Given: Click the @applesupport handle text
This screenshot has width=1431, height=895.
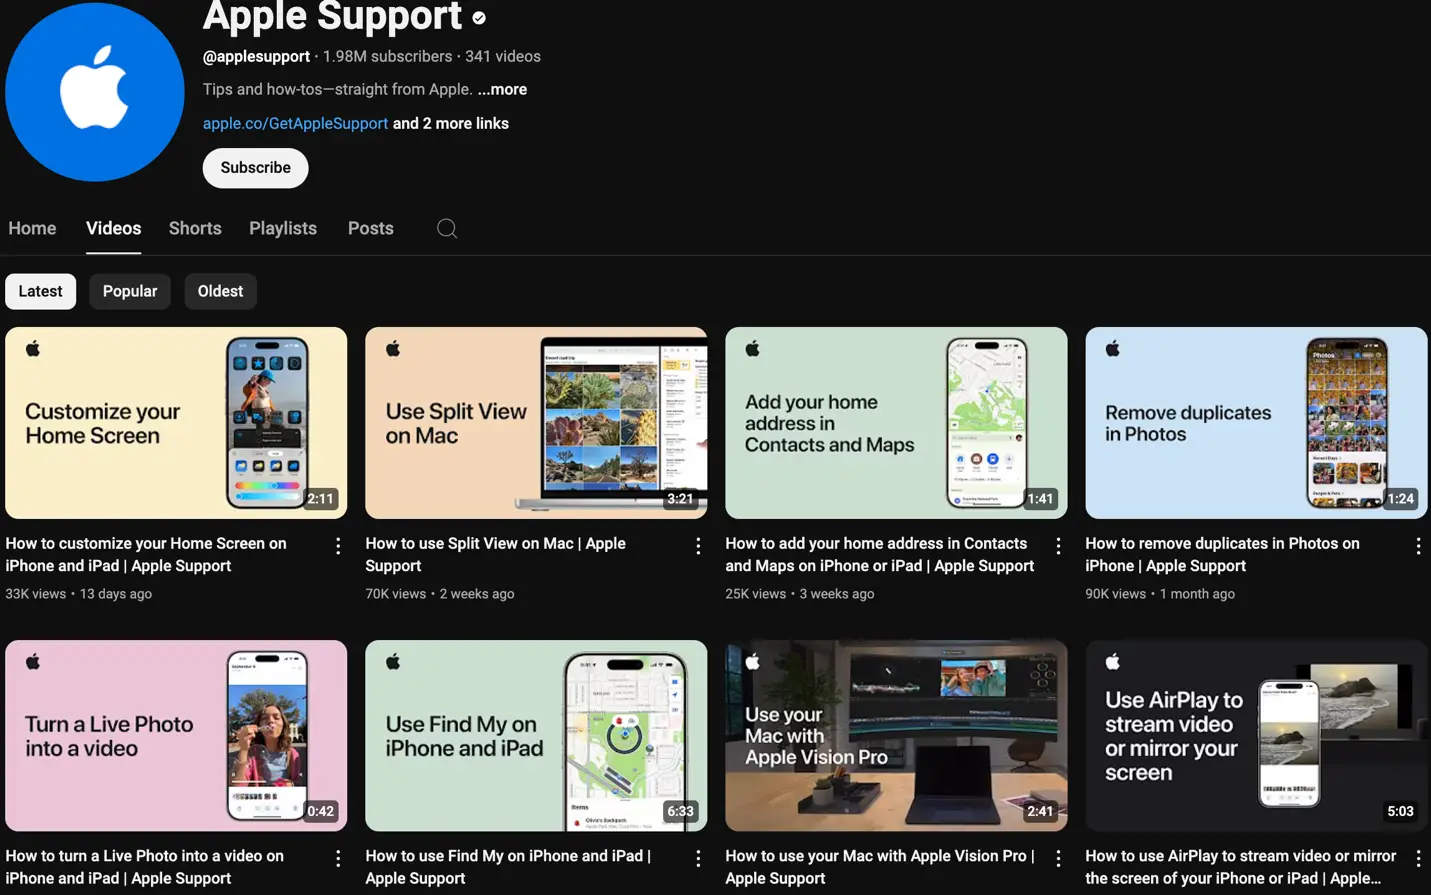Looking at the screenshot, I should [256, 56].
